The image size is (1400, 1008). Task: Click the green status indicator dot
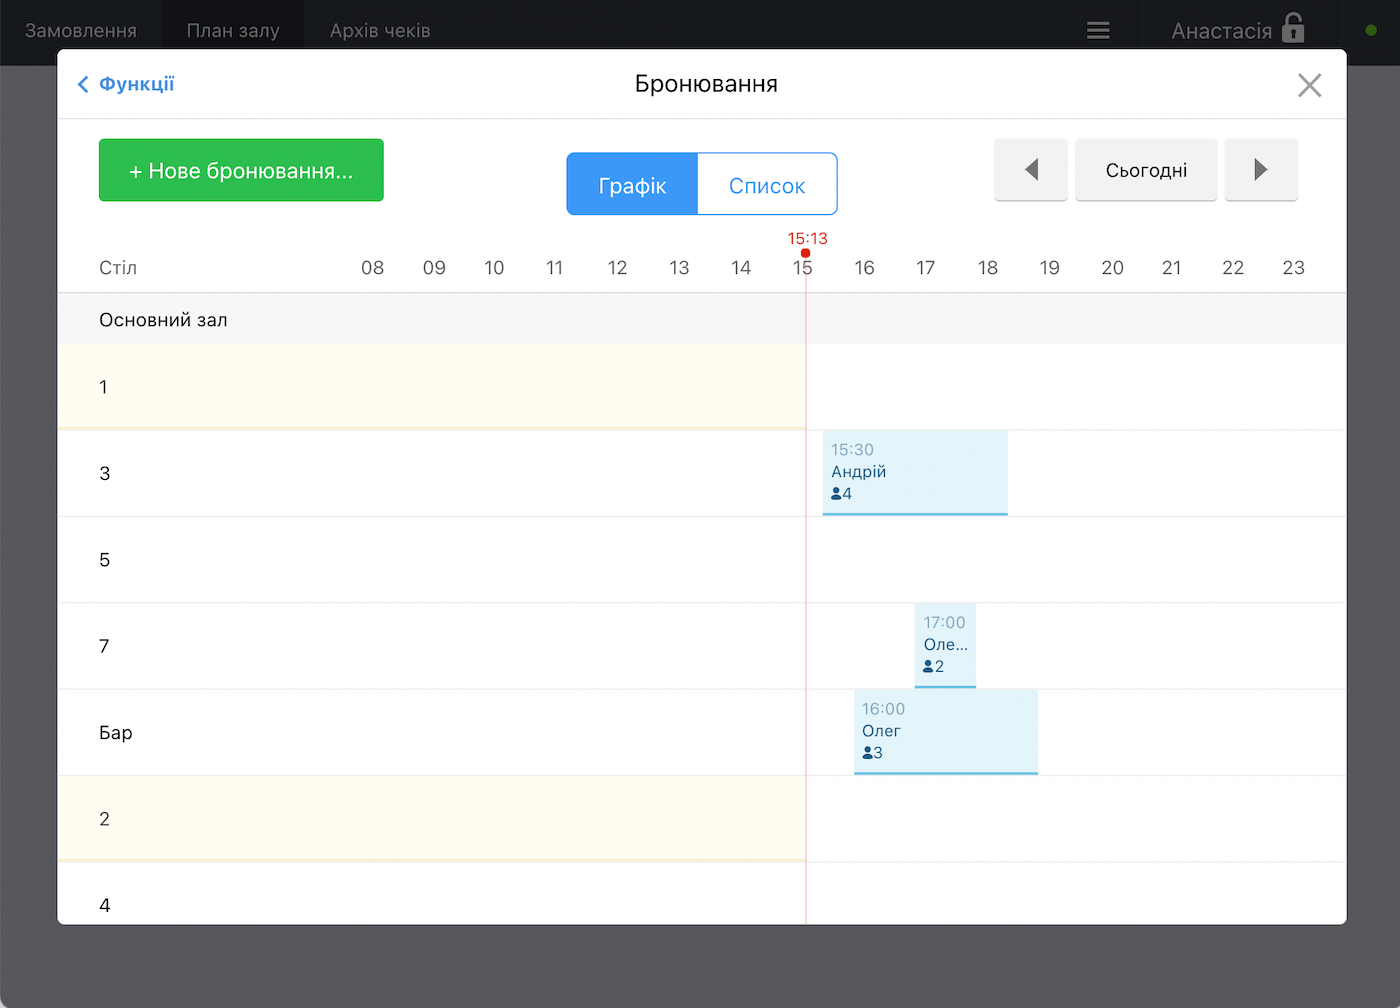1371,30
